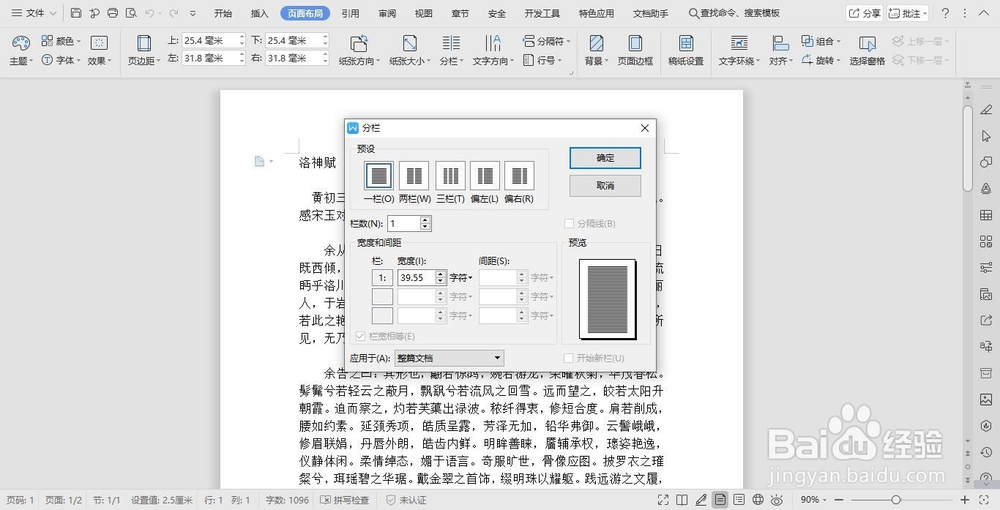This screenshot has width=1000, height=510.
Task: Click the zoom in plus button
Action: point(965,500)
